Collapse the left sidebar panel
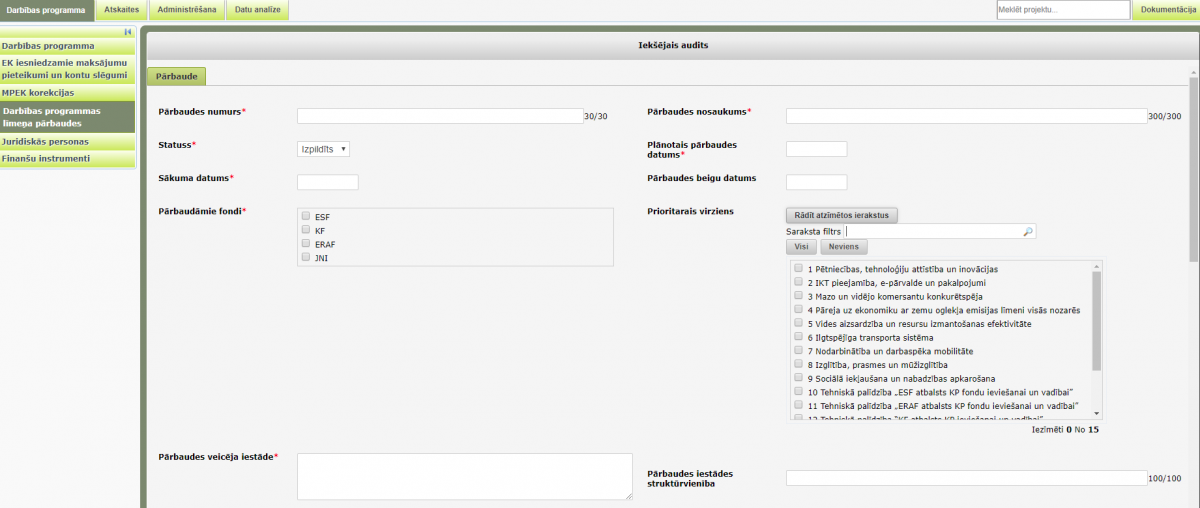 click(x=128, y=32)
